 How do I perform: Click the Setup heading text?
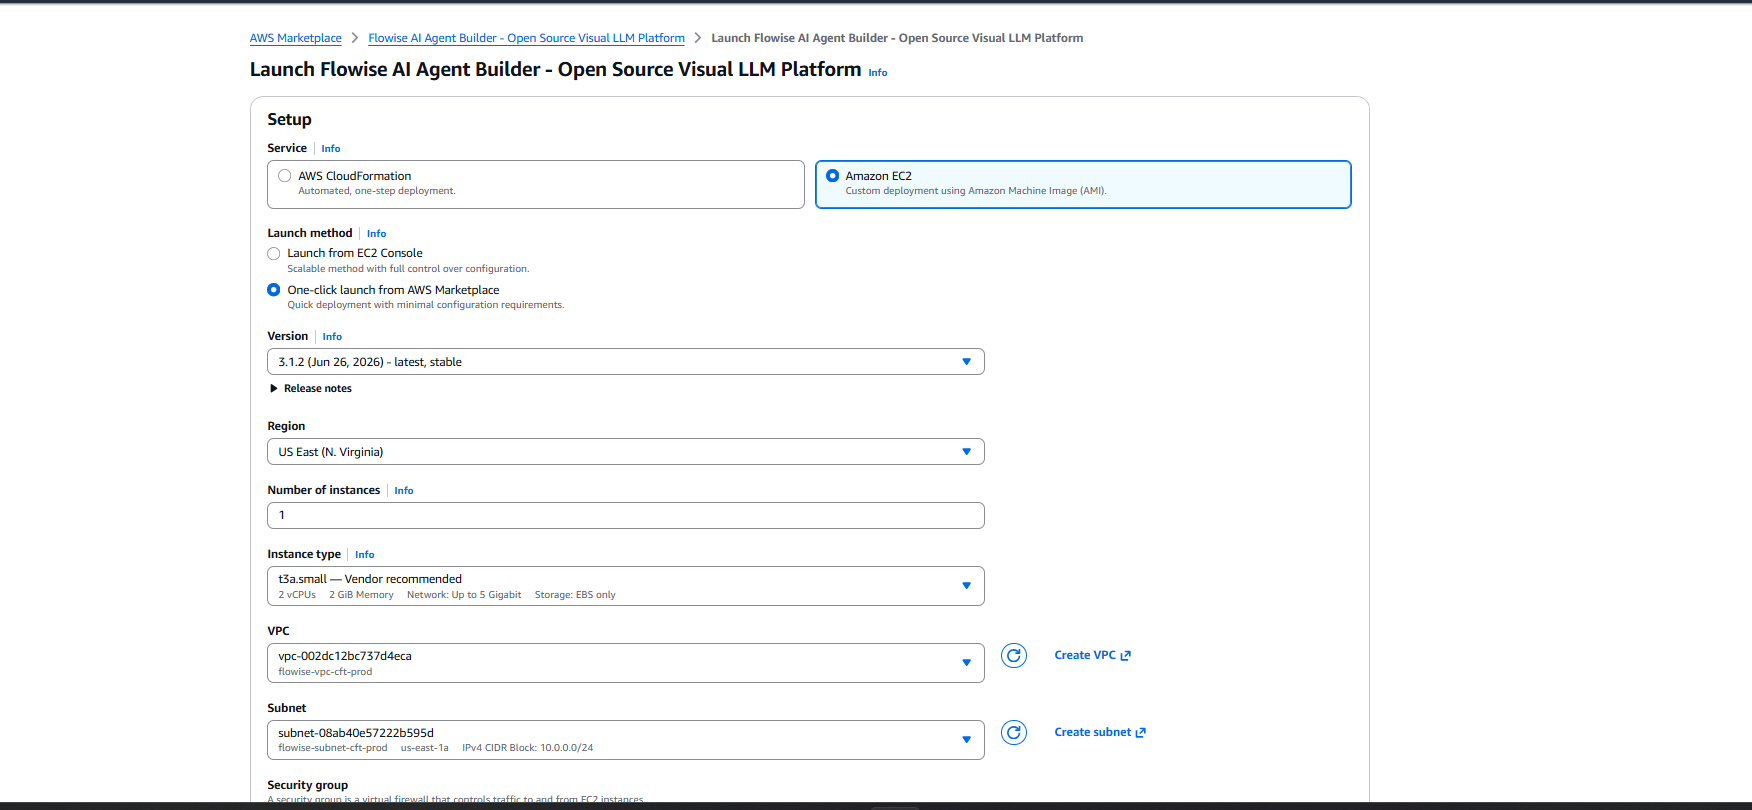coord(290,120)
